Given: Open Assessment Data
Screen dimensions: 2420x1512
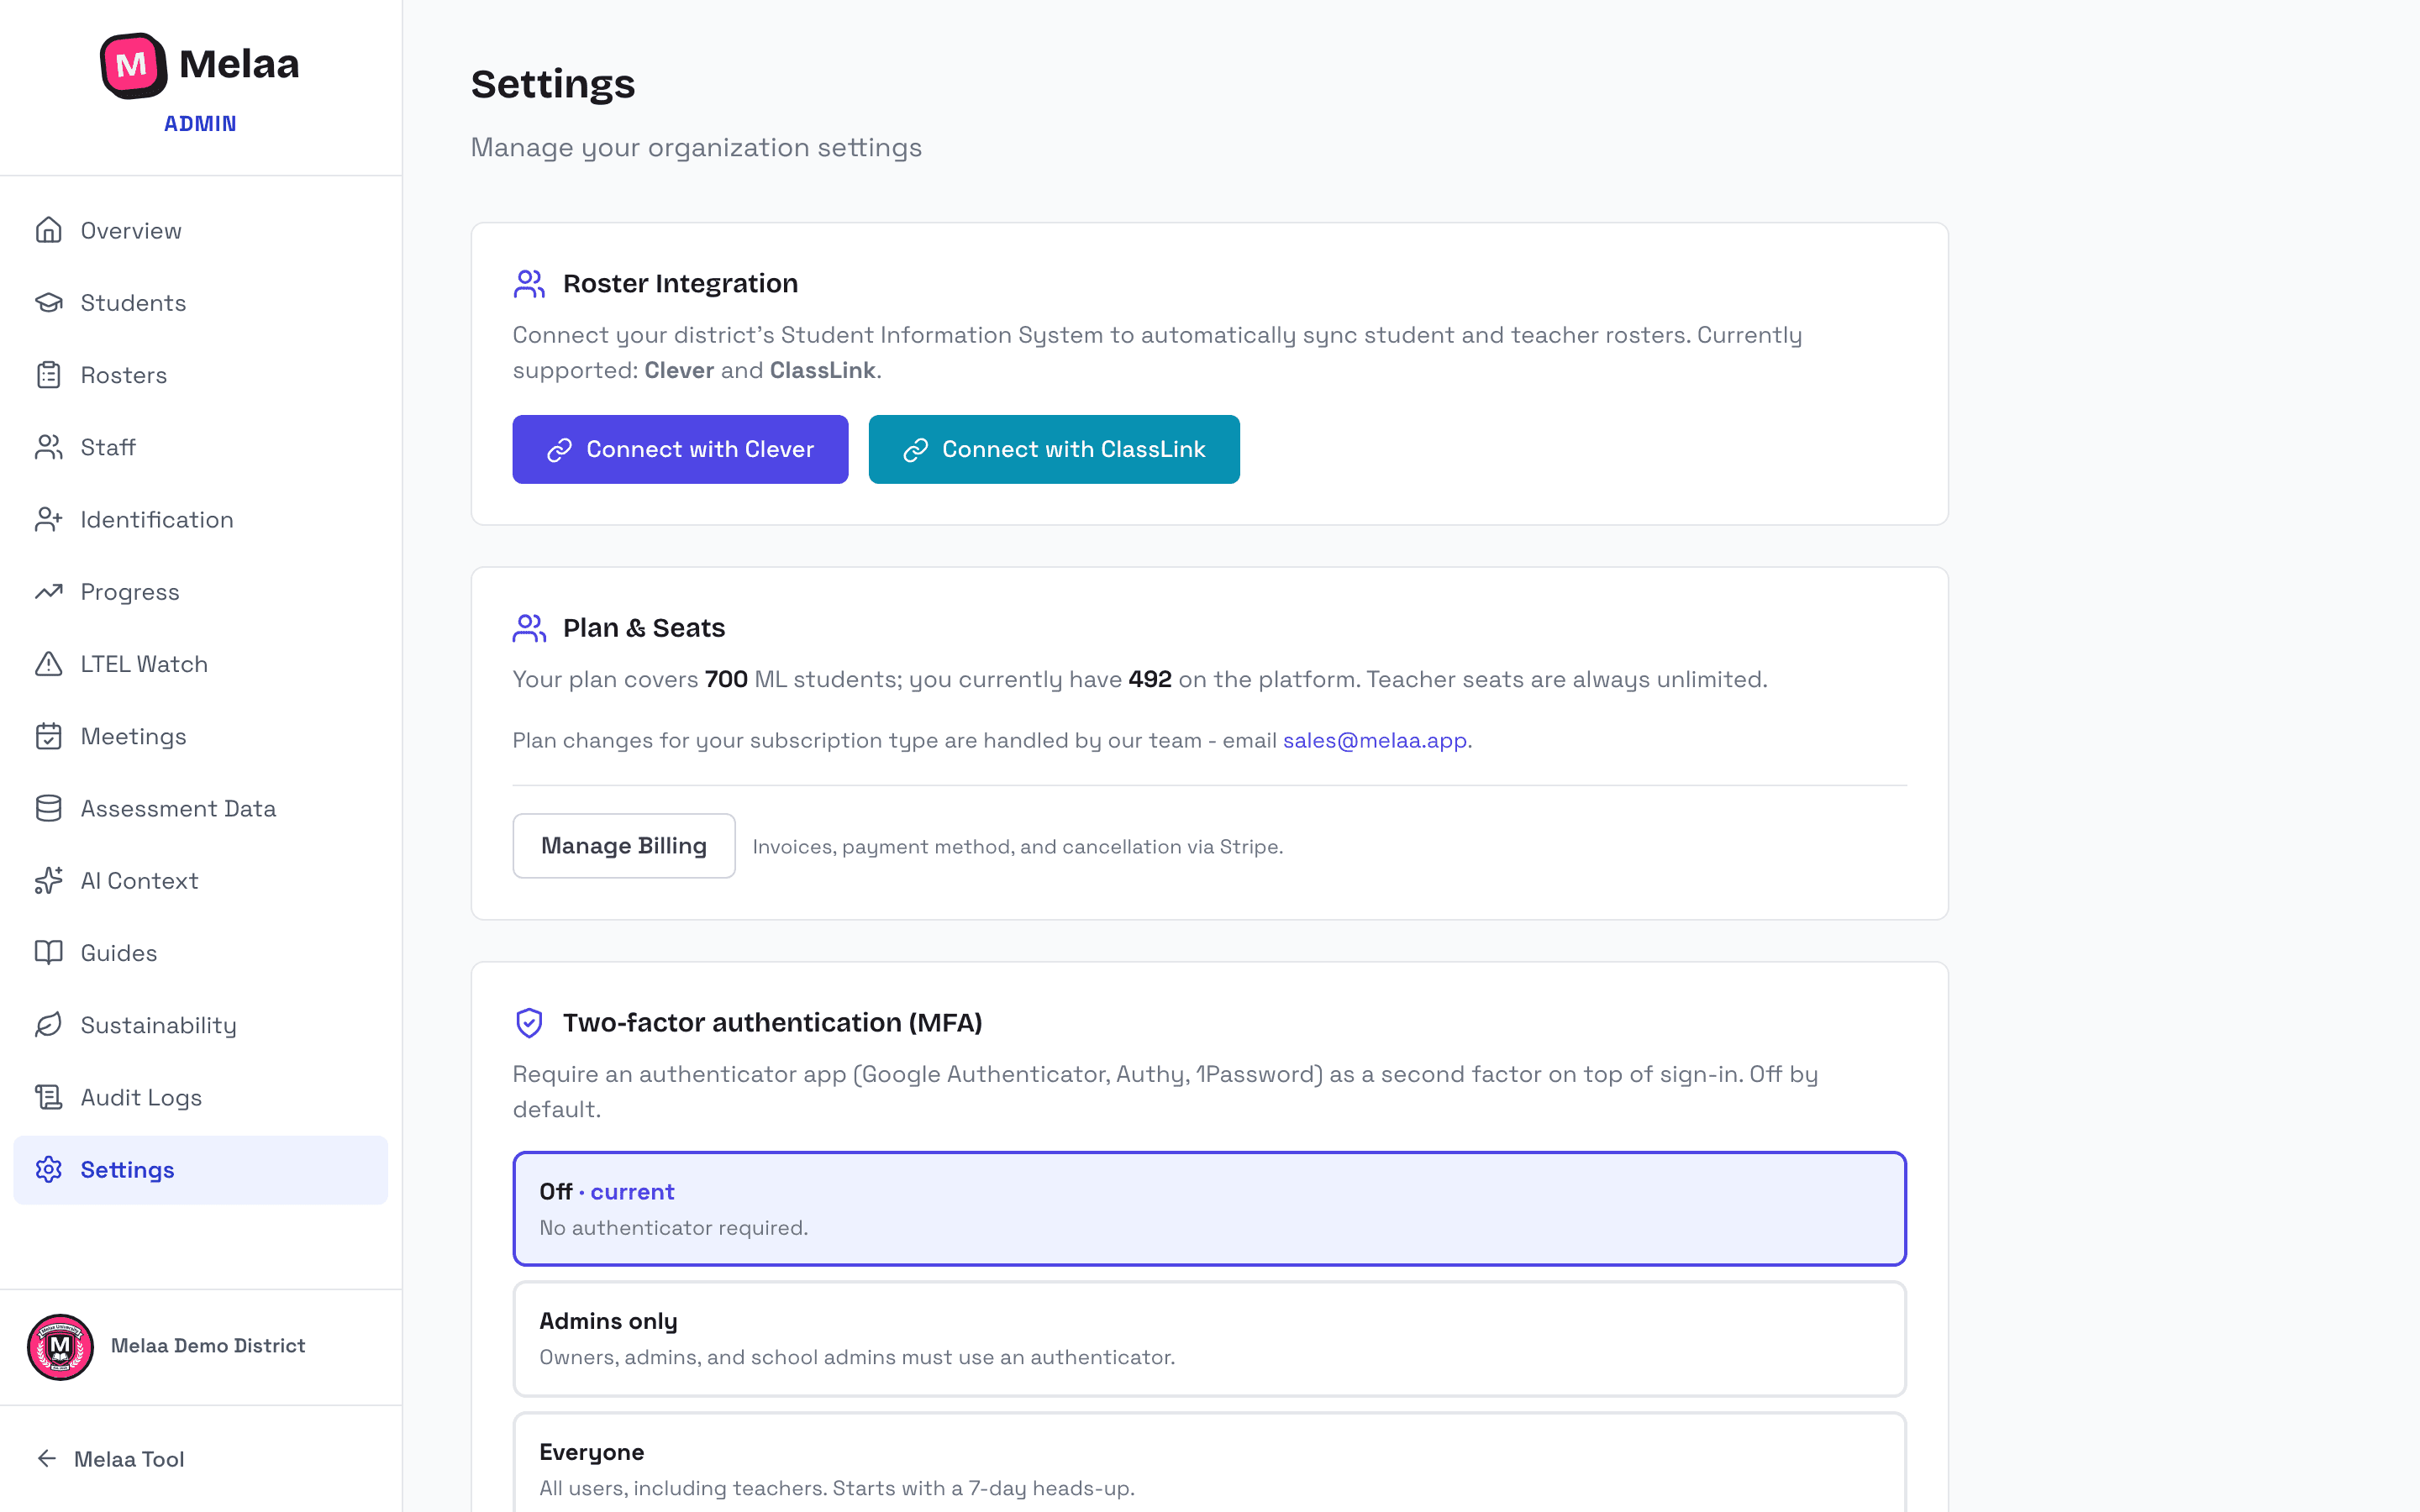Looking at the screenshot, I should pyautogui.click(x=200, y=808).
